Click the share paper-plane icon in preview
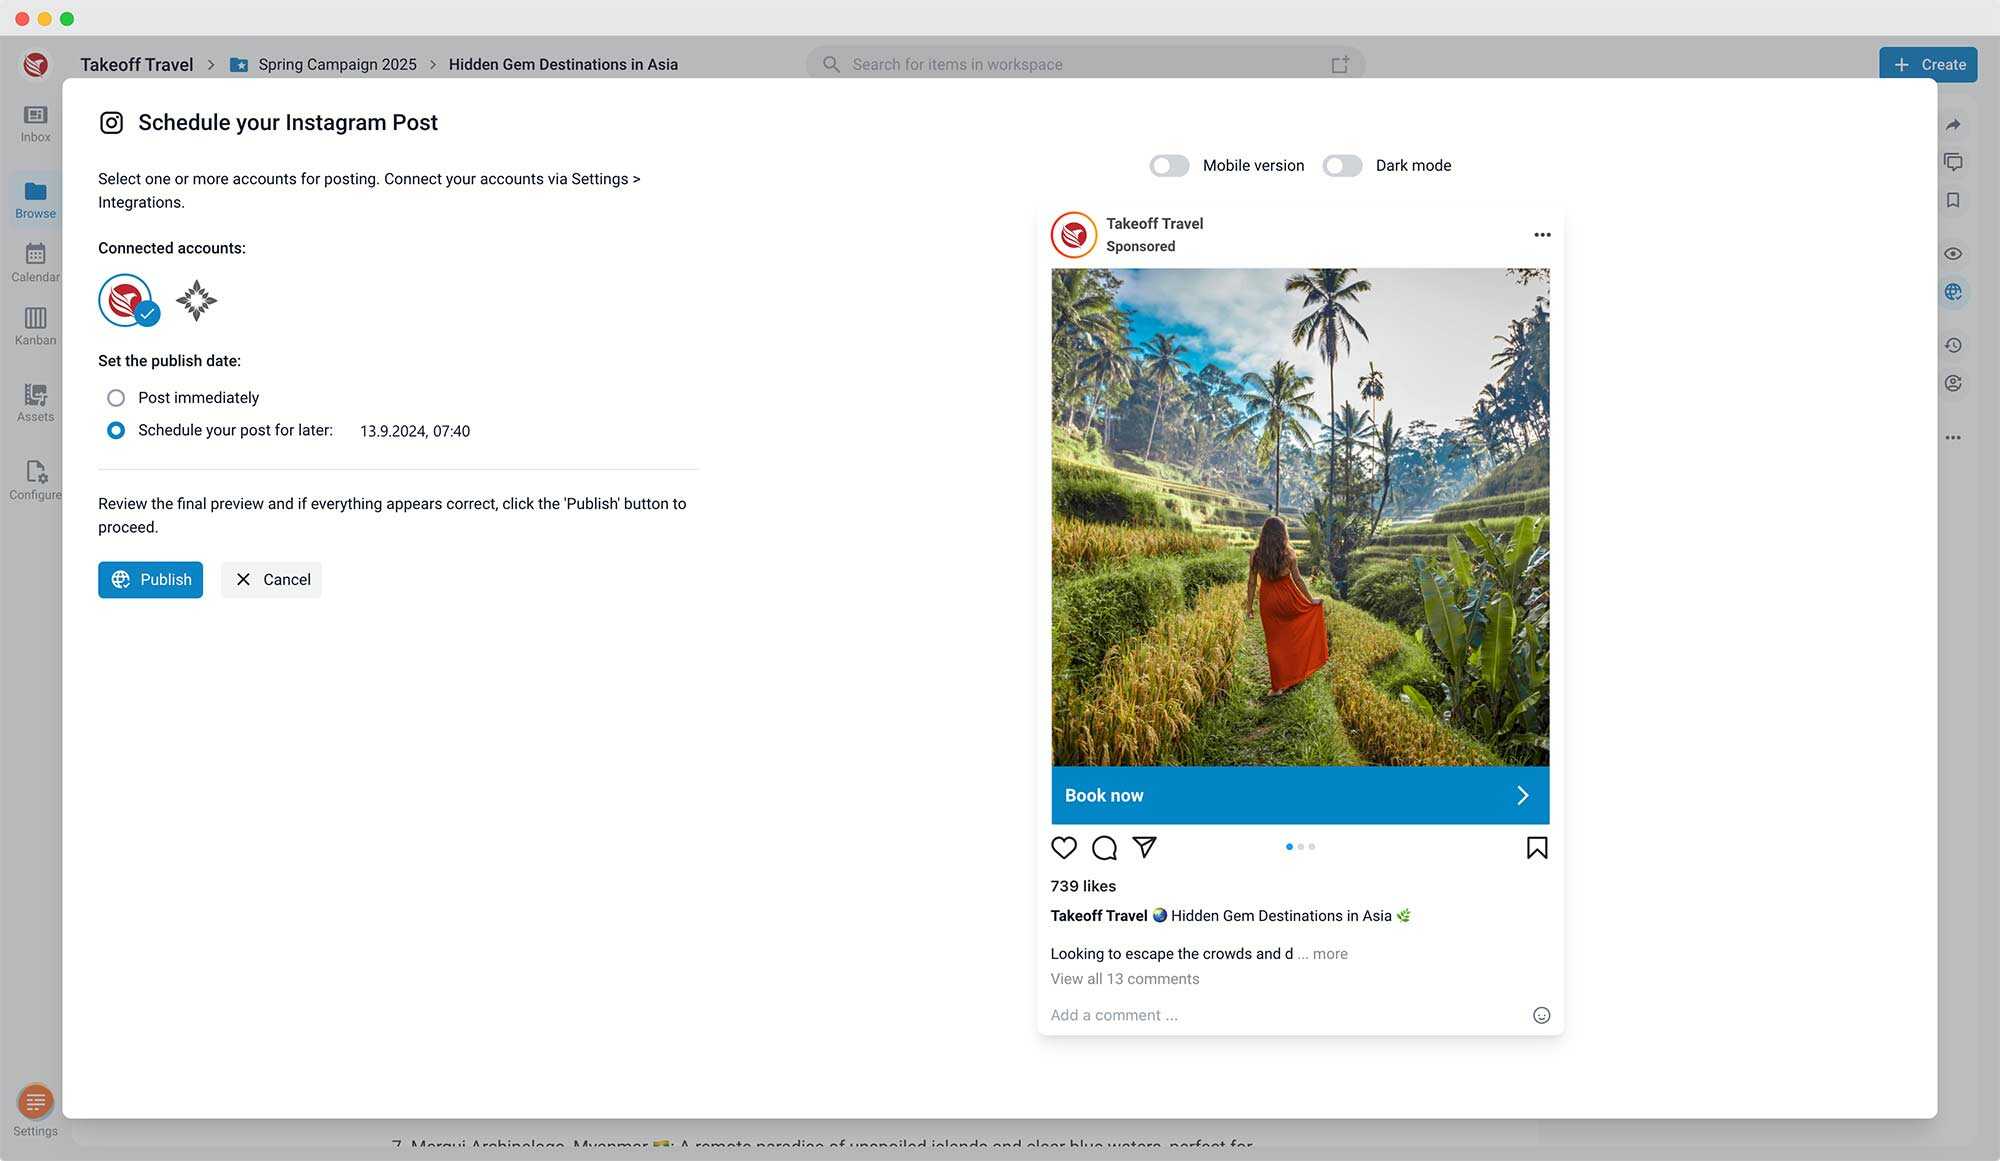The image size is (2000, 1161). [x=1144, y=848]
